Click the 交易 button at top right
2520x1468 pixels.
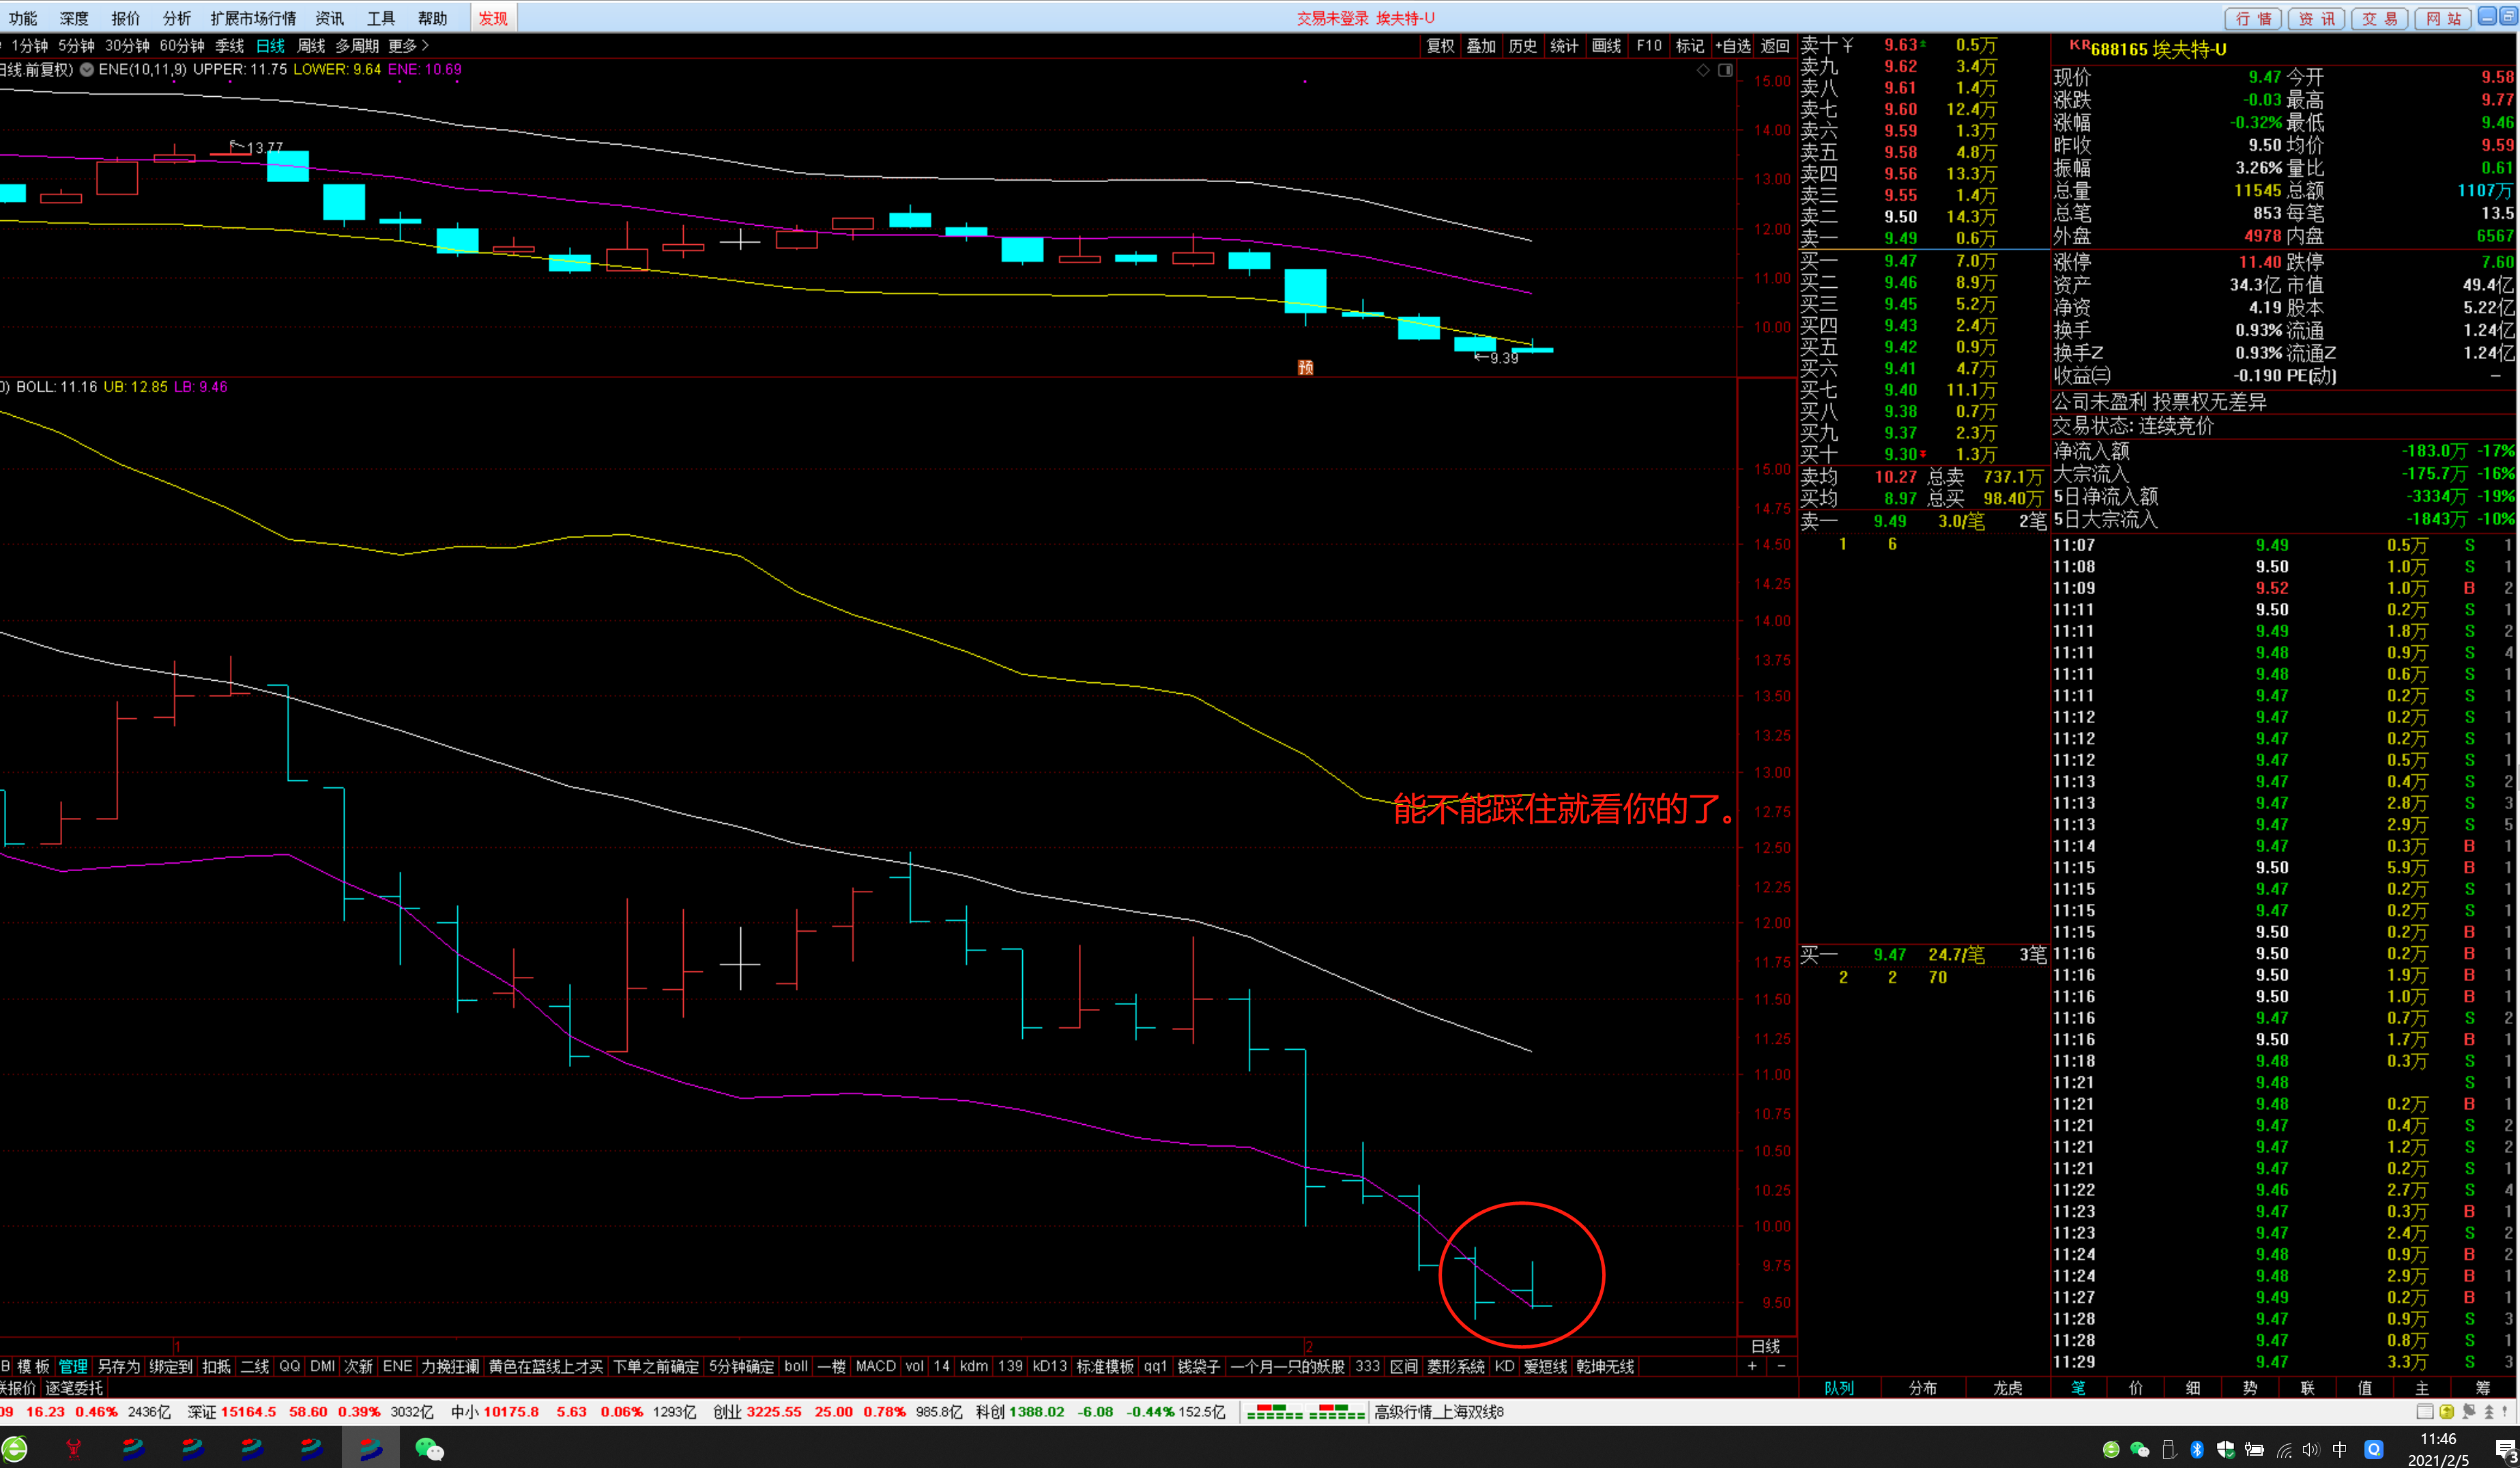[x=2379, y=18]
